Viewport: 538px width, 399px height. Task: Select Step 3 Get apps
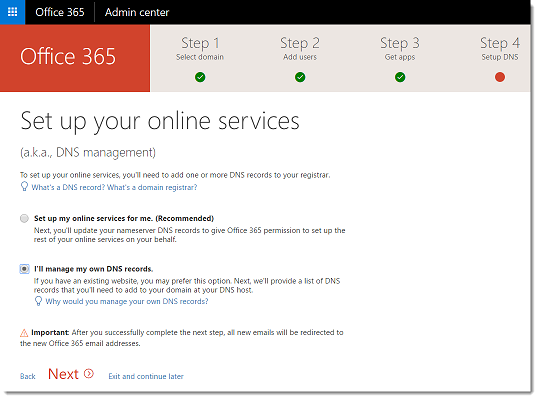click(400, 48)
